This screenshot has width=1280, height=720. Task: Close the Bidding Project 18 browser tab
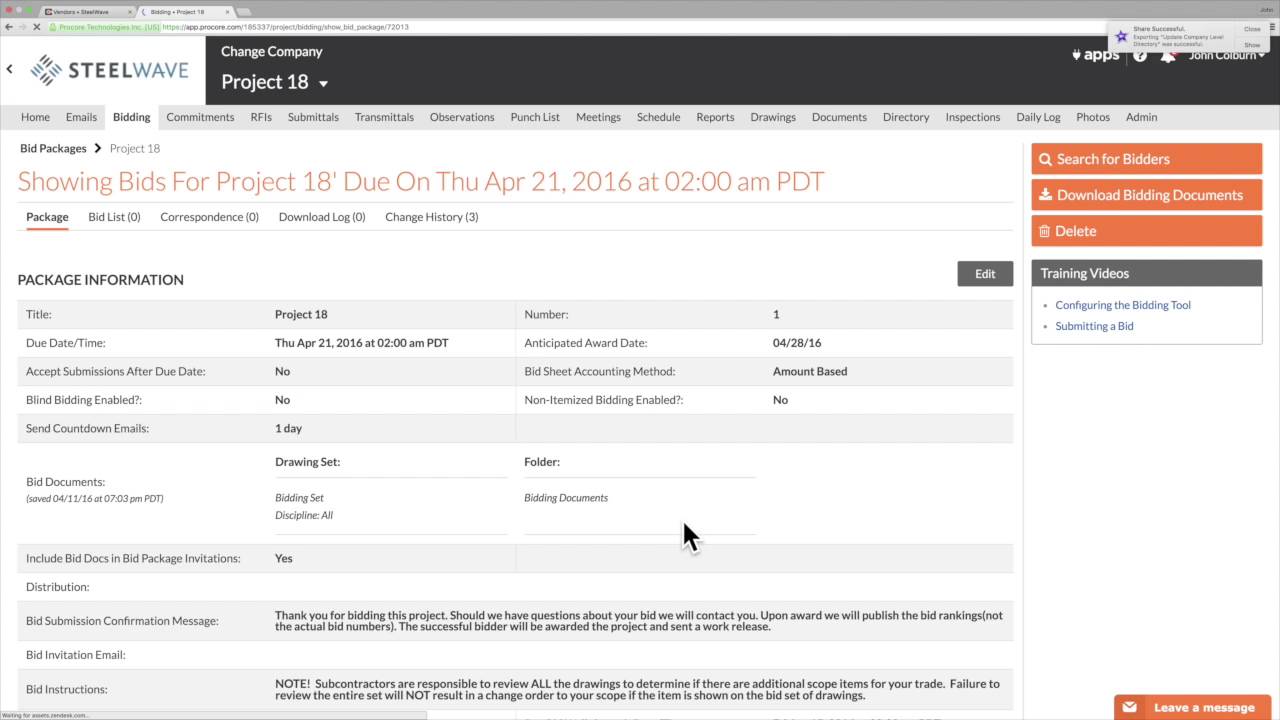point(226,12)
